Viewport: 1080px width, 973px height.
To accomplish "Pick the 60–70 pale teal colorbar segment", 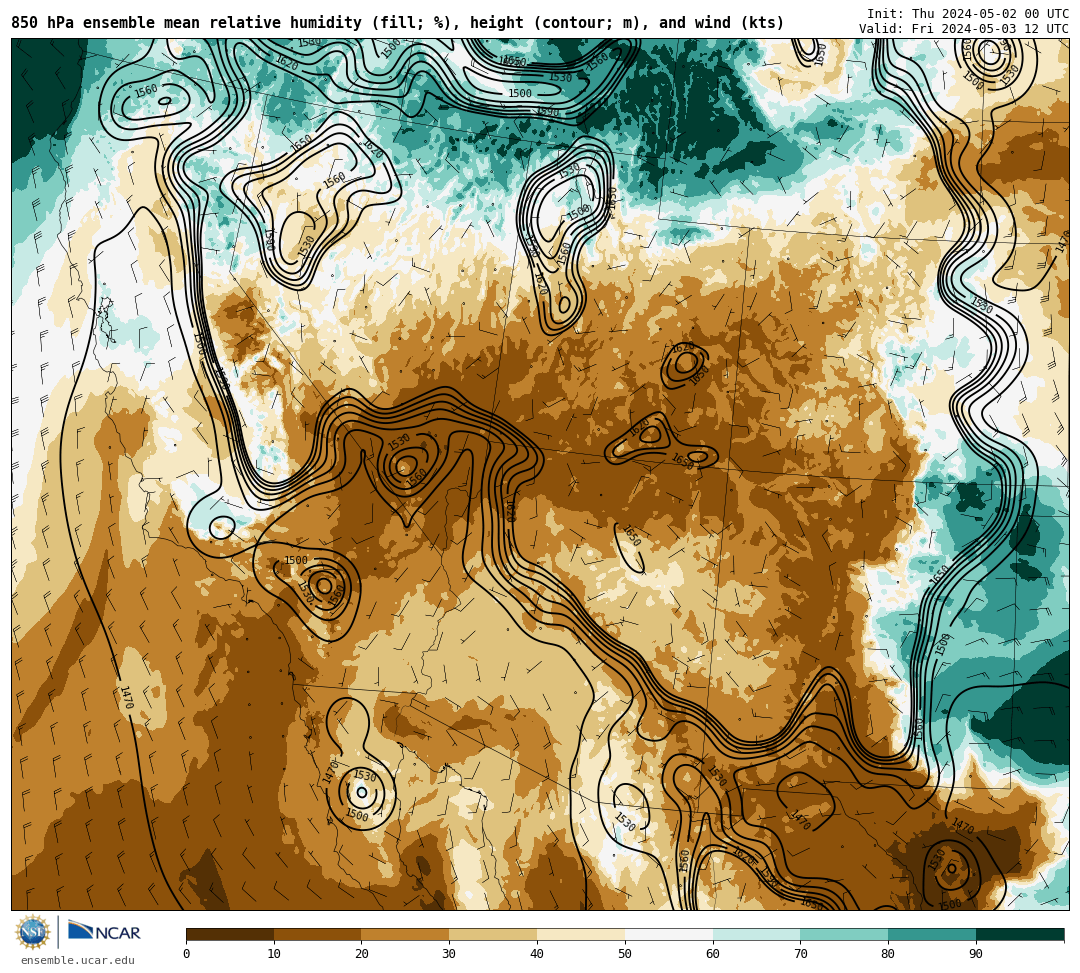I will click(x=756, y=934).
